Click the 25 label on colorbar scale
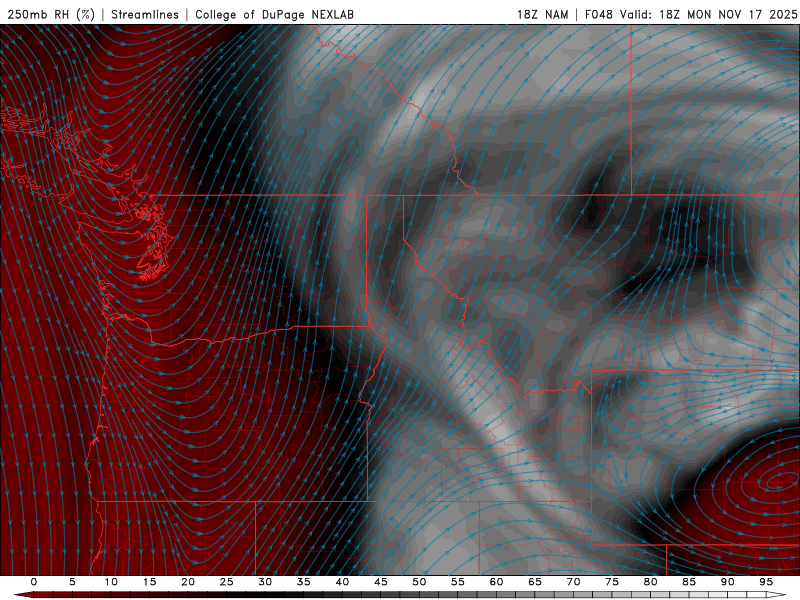This screenshot has height=600, width=800. click(227, 582)
